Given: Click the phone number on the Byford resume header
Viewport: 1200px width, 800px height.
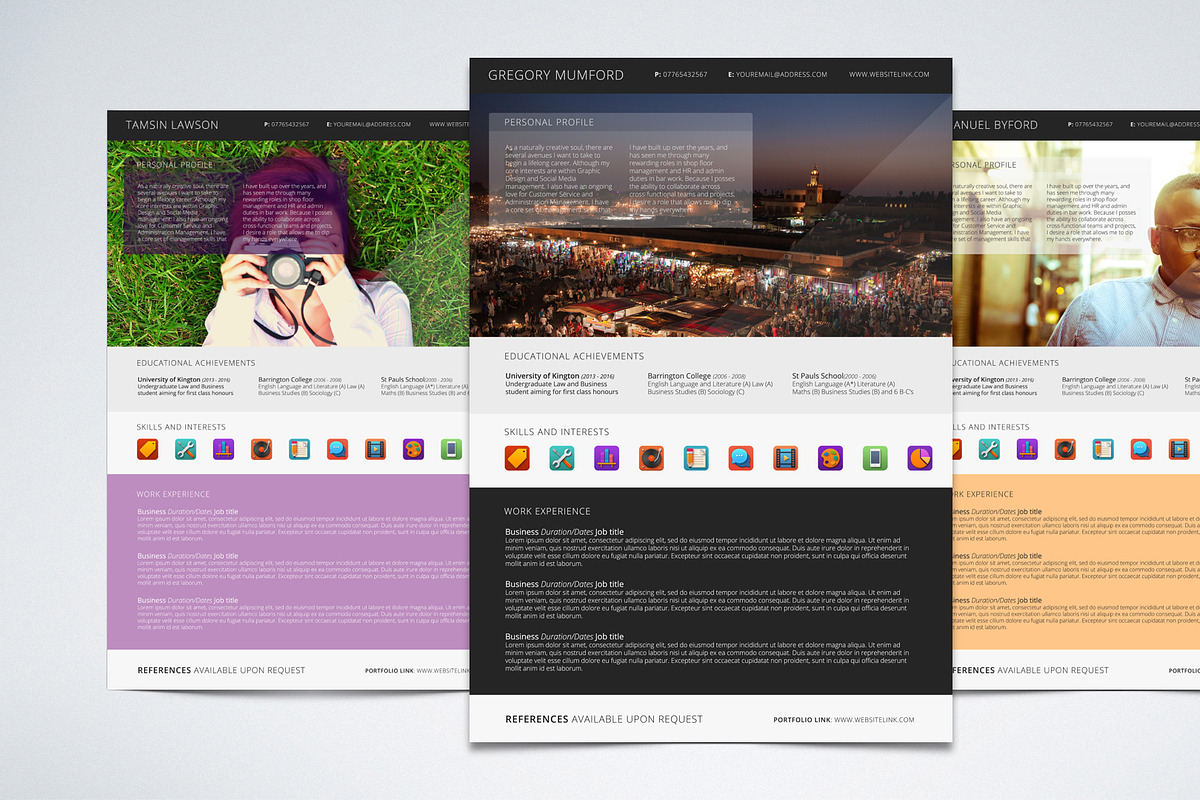Looking at the screenshot, I should [1088, 125].
